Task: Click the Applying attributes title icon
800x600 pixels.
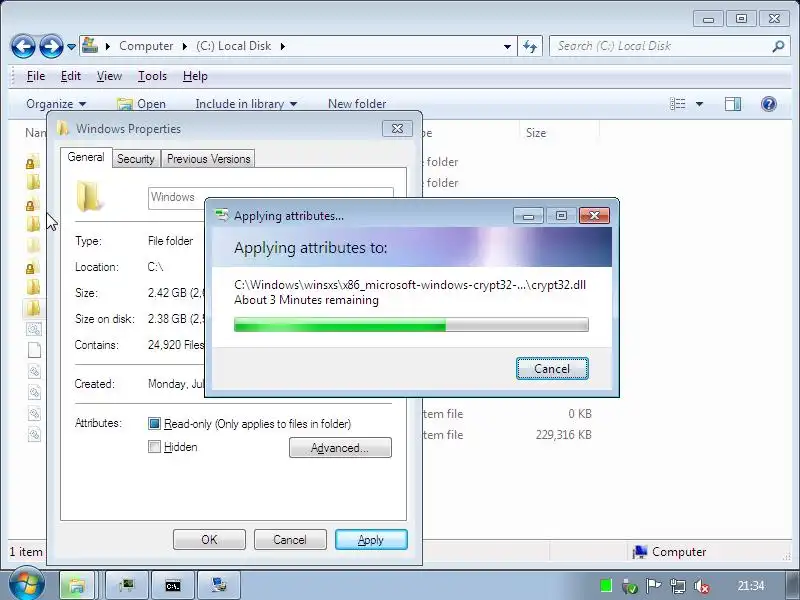Action: click(222, 215)
